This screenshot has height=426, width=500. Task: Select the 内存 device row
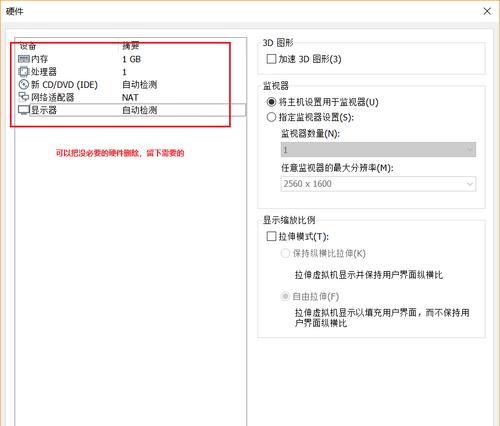click(132, 59)
